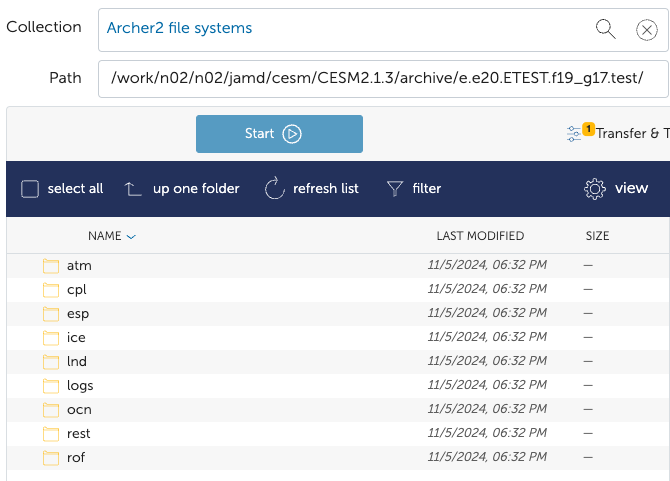Click the ice folder icon
Image resolution: width=670 pixels, height=481 pixels.
coord(51,338)
